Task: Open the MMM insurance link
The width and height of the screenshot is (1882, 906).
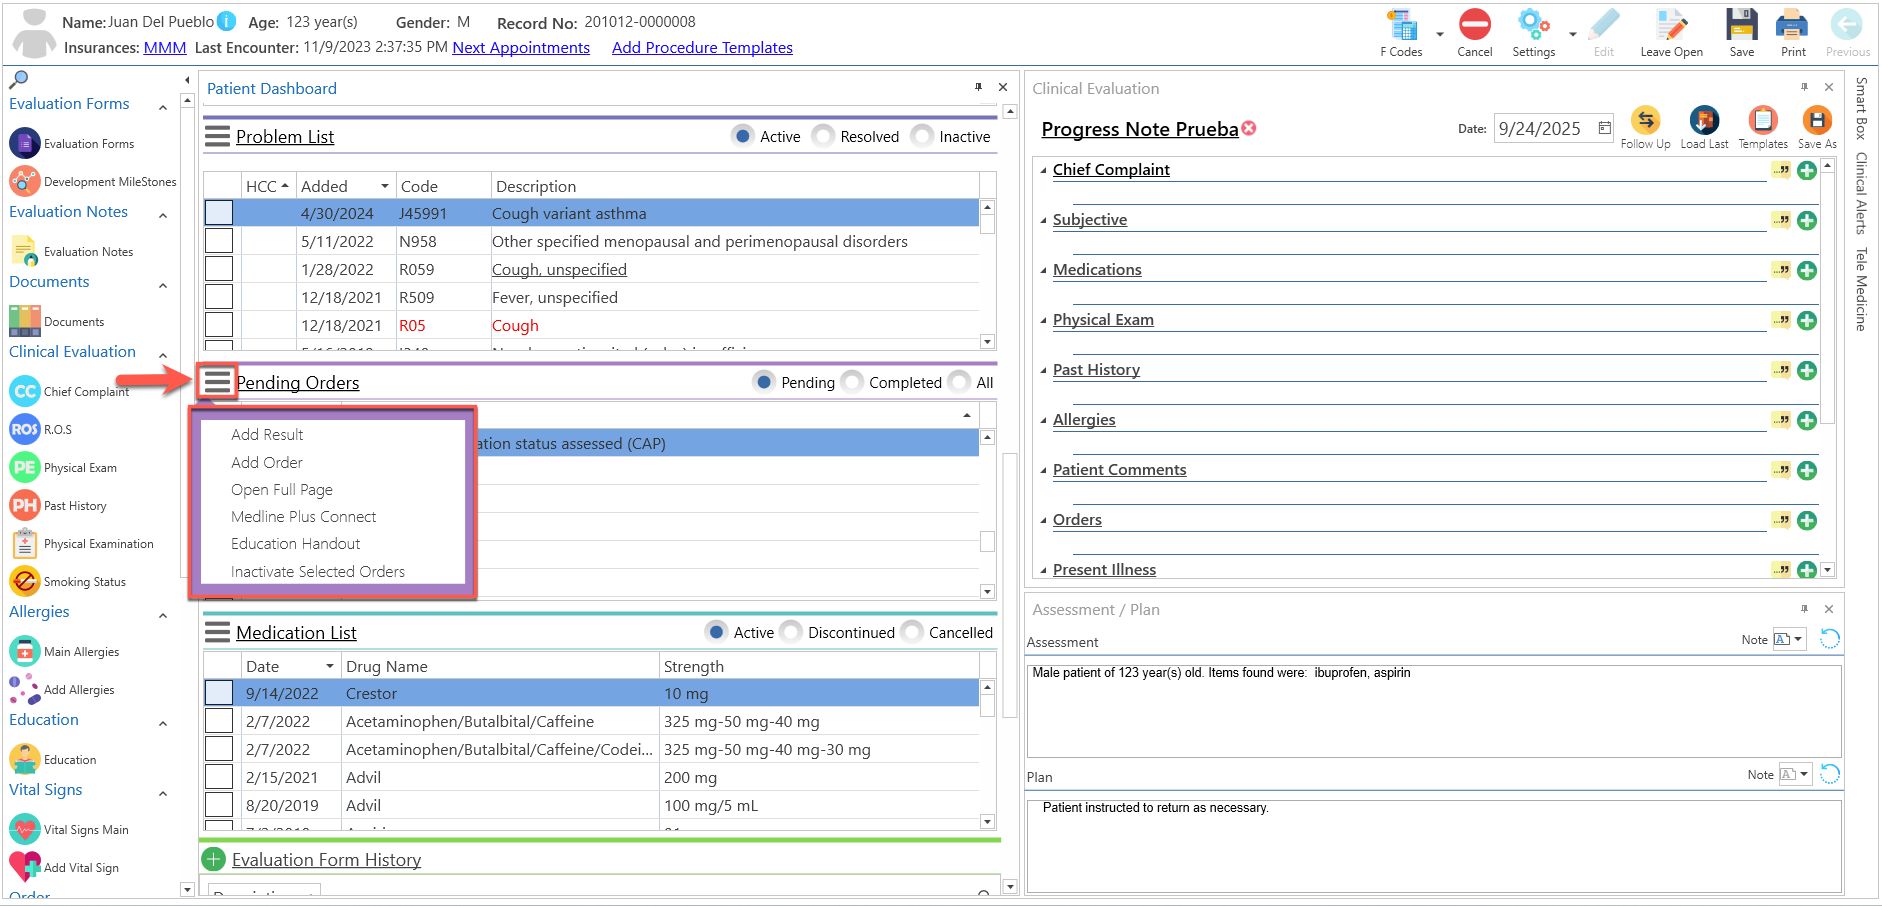Action: (x=165, y=47)
